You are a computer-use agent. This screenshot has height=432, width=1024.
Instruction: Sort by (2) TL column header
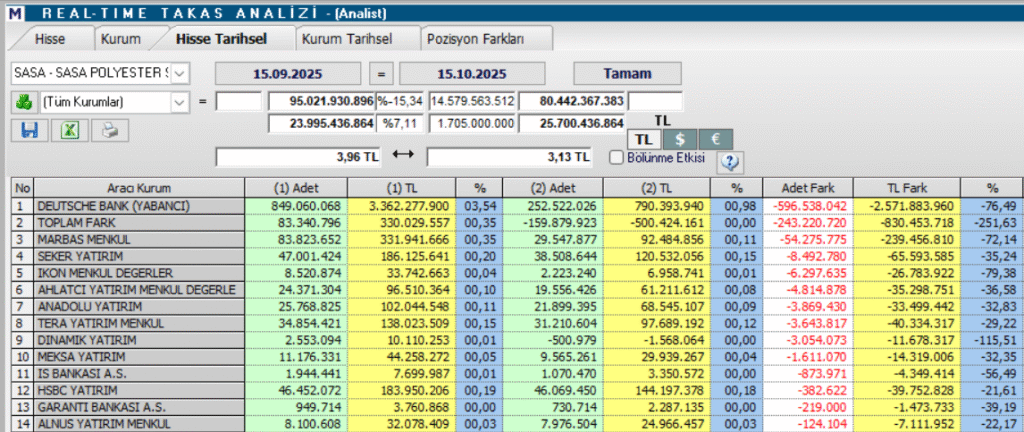[x=658, y=188]
